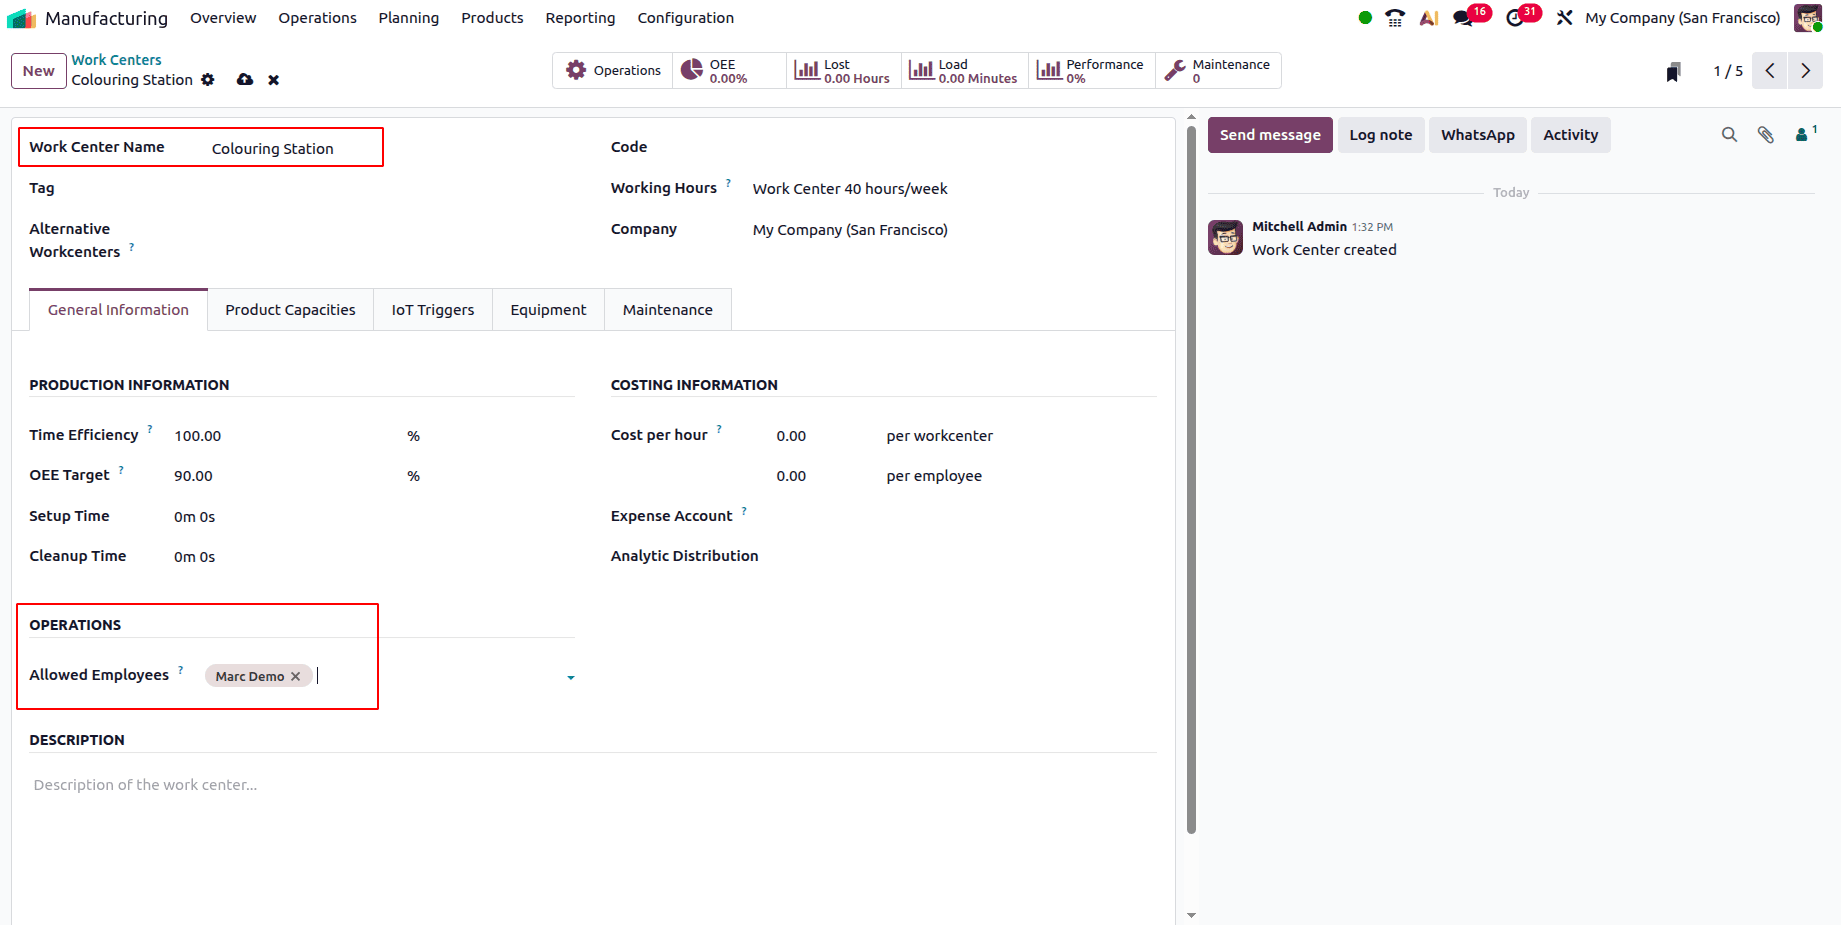Open the VoIP phone icon

click(x=1395, y=18)
